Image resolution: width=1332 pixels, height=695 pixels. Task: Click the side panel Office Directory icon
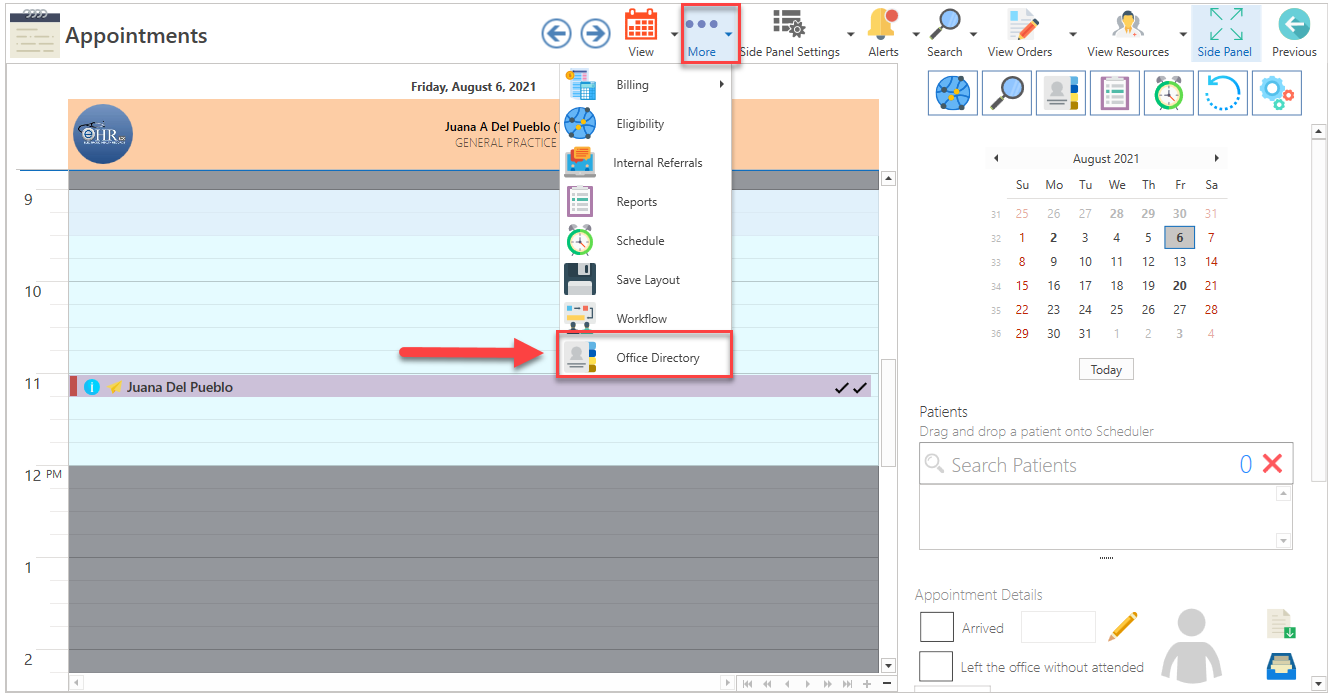tap(1060, 93)
